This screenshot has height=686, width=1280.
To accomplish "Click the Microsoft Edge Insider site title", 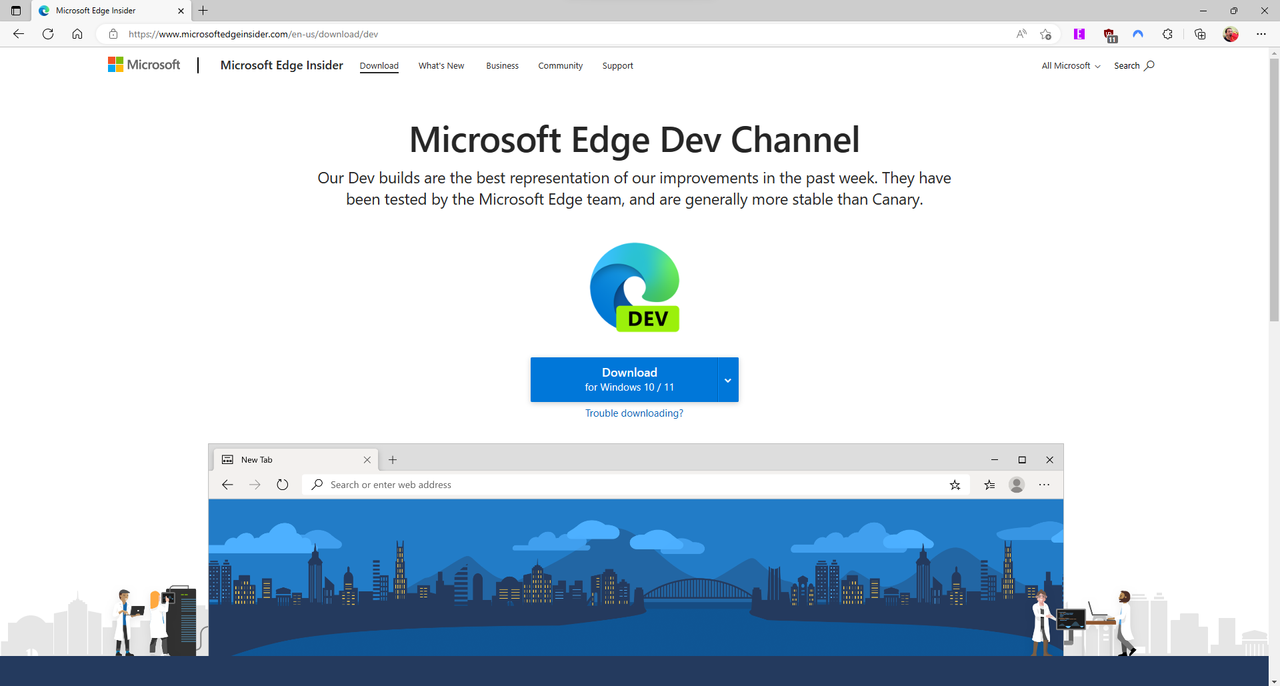I will (x=281, y=65).
